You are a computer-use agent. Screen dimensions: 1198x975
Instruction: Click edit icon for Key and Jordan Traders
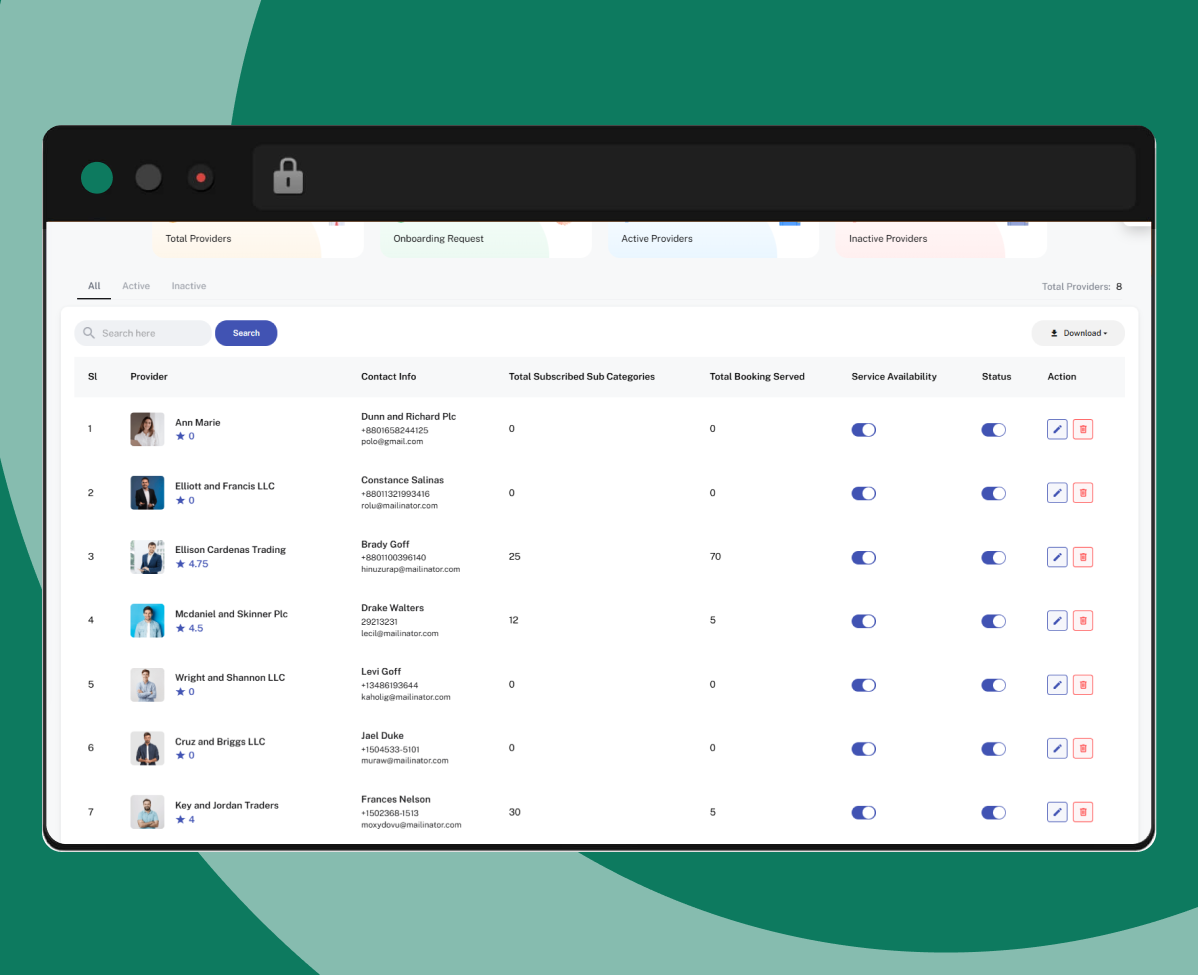pos(1057,812)
